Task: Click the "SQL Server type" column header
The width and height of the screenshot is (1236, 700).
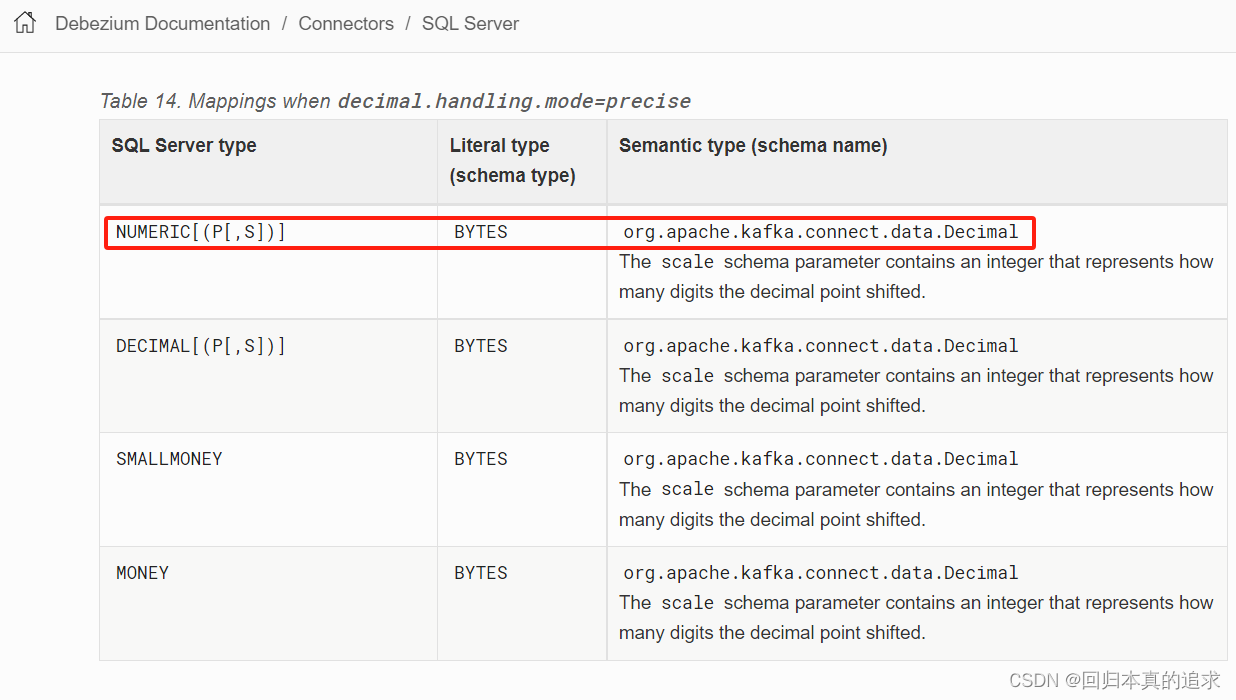Action: tap(184, 146)
